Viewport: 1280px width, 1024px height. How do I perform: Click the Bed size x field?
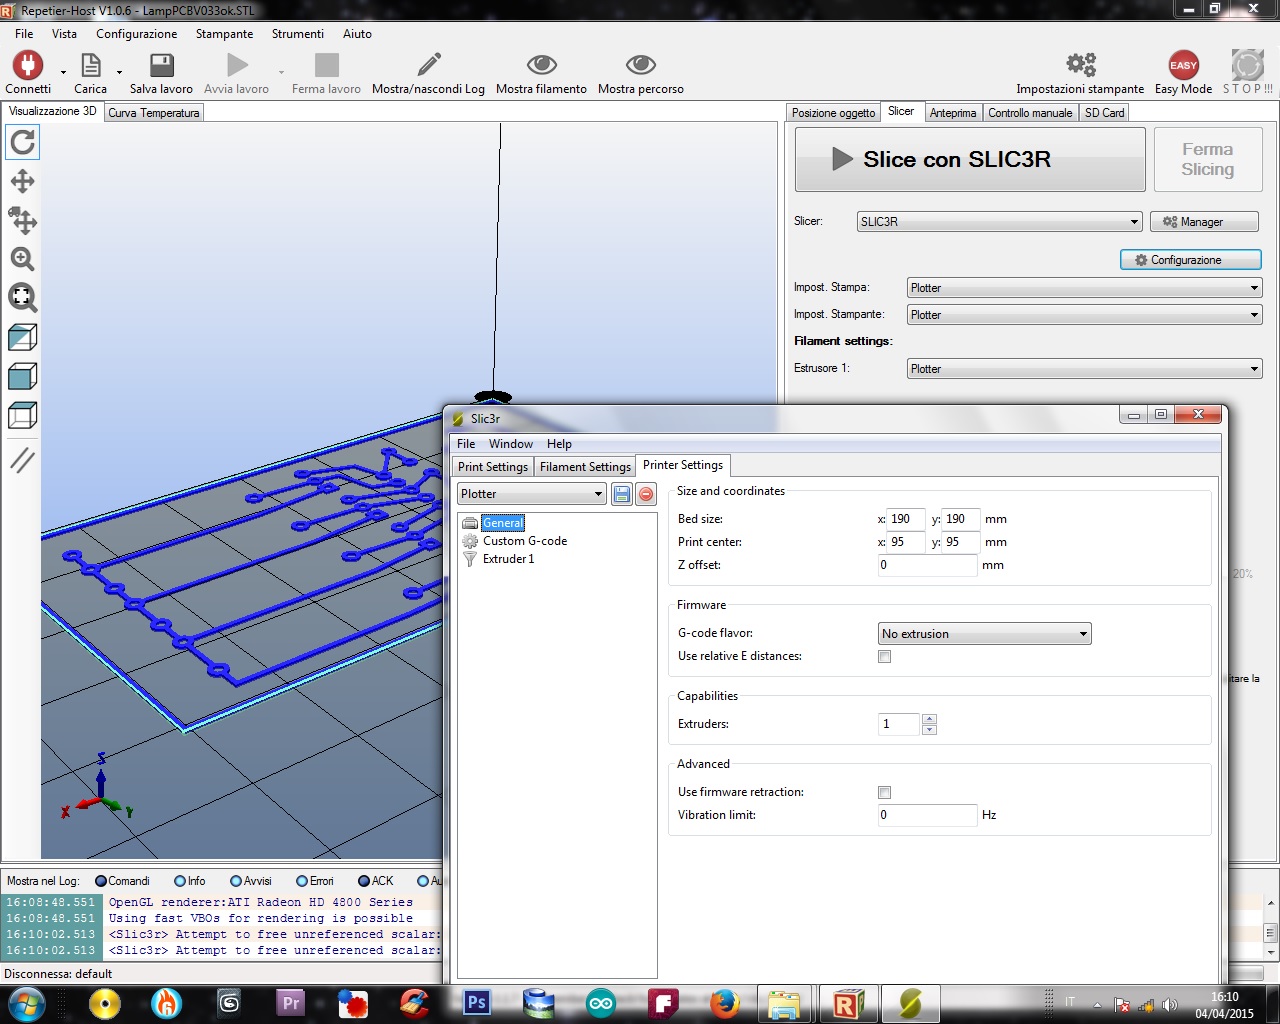(x=906, y=519)
